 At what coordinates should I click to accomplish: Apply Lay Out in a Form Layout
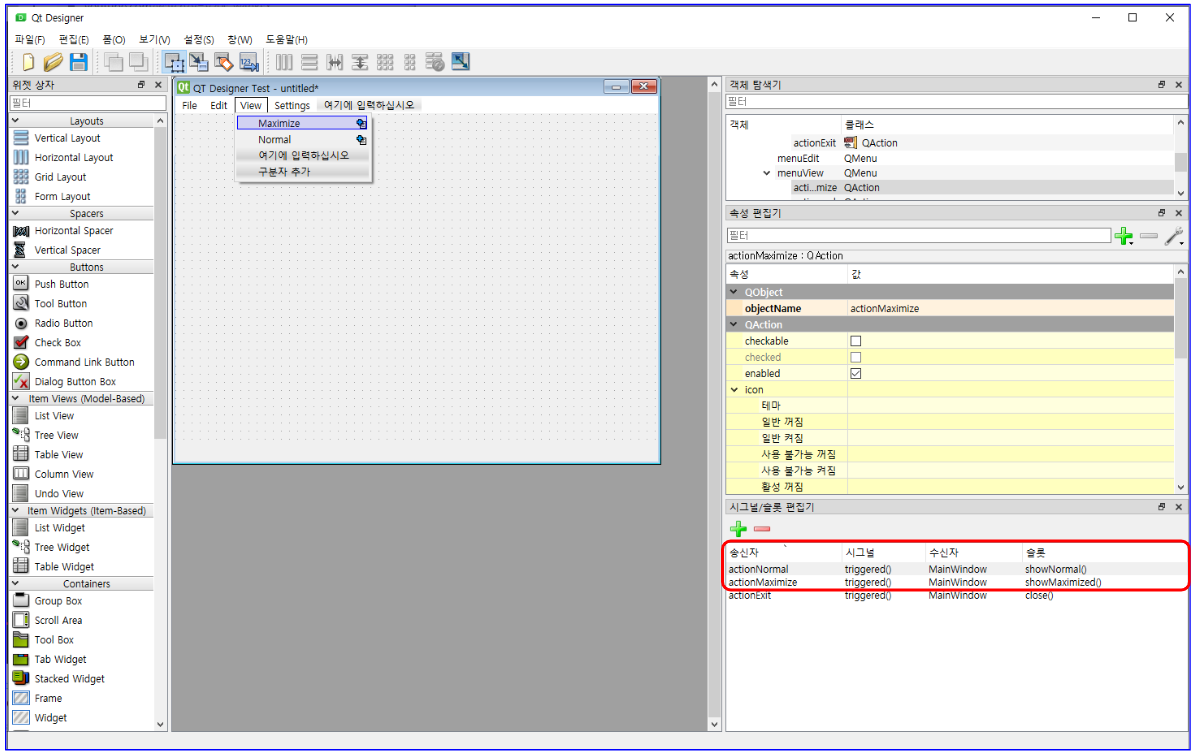[409, 62]
